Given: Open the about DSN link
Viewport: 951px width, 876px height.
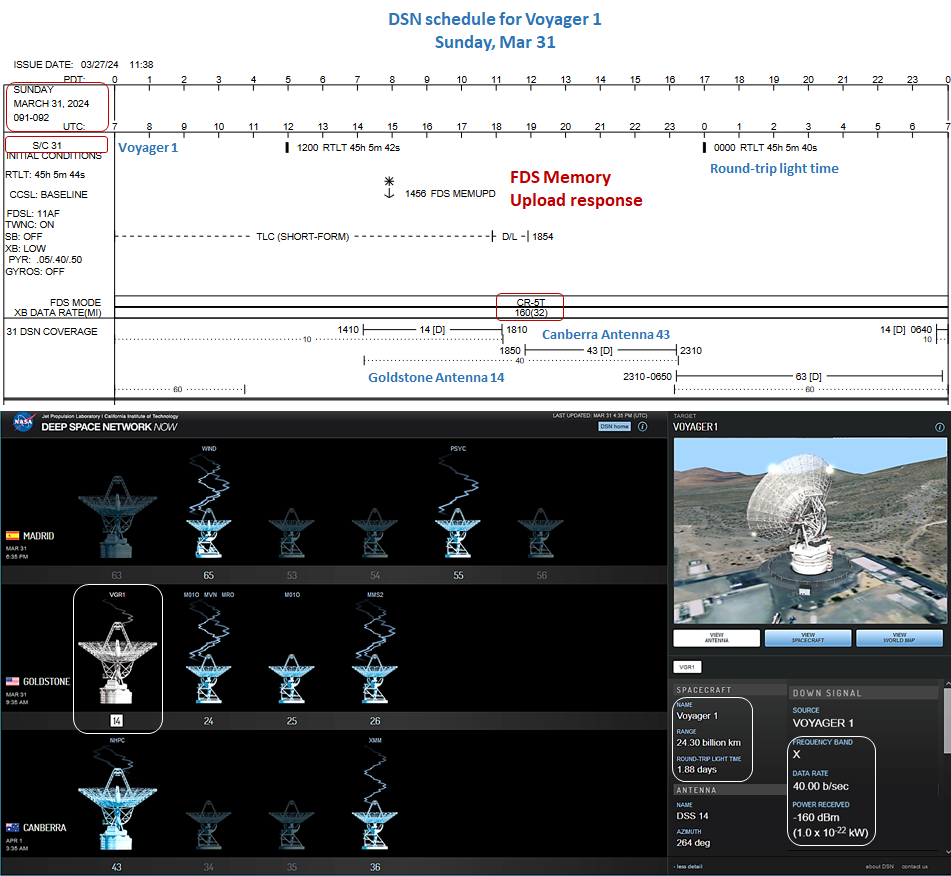Looking at the screenshot, I should tap(880, 866).
